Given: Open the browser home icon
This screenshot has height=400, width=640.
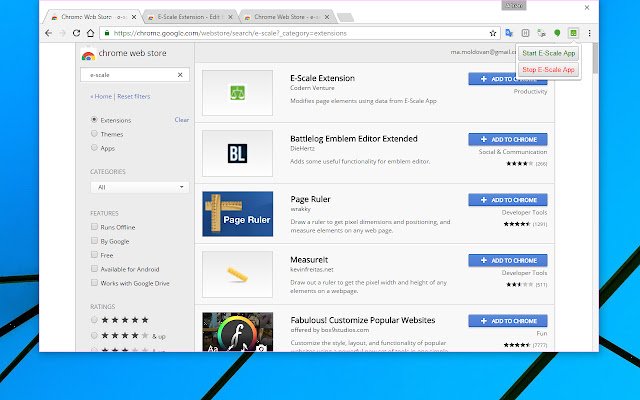Looking at the screenshot, I should pos(90,33).
